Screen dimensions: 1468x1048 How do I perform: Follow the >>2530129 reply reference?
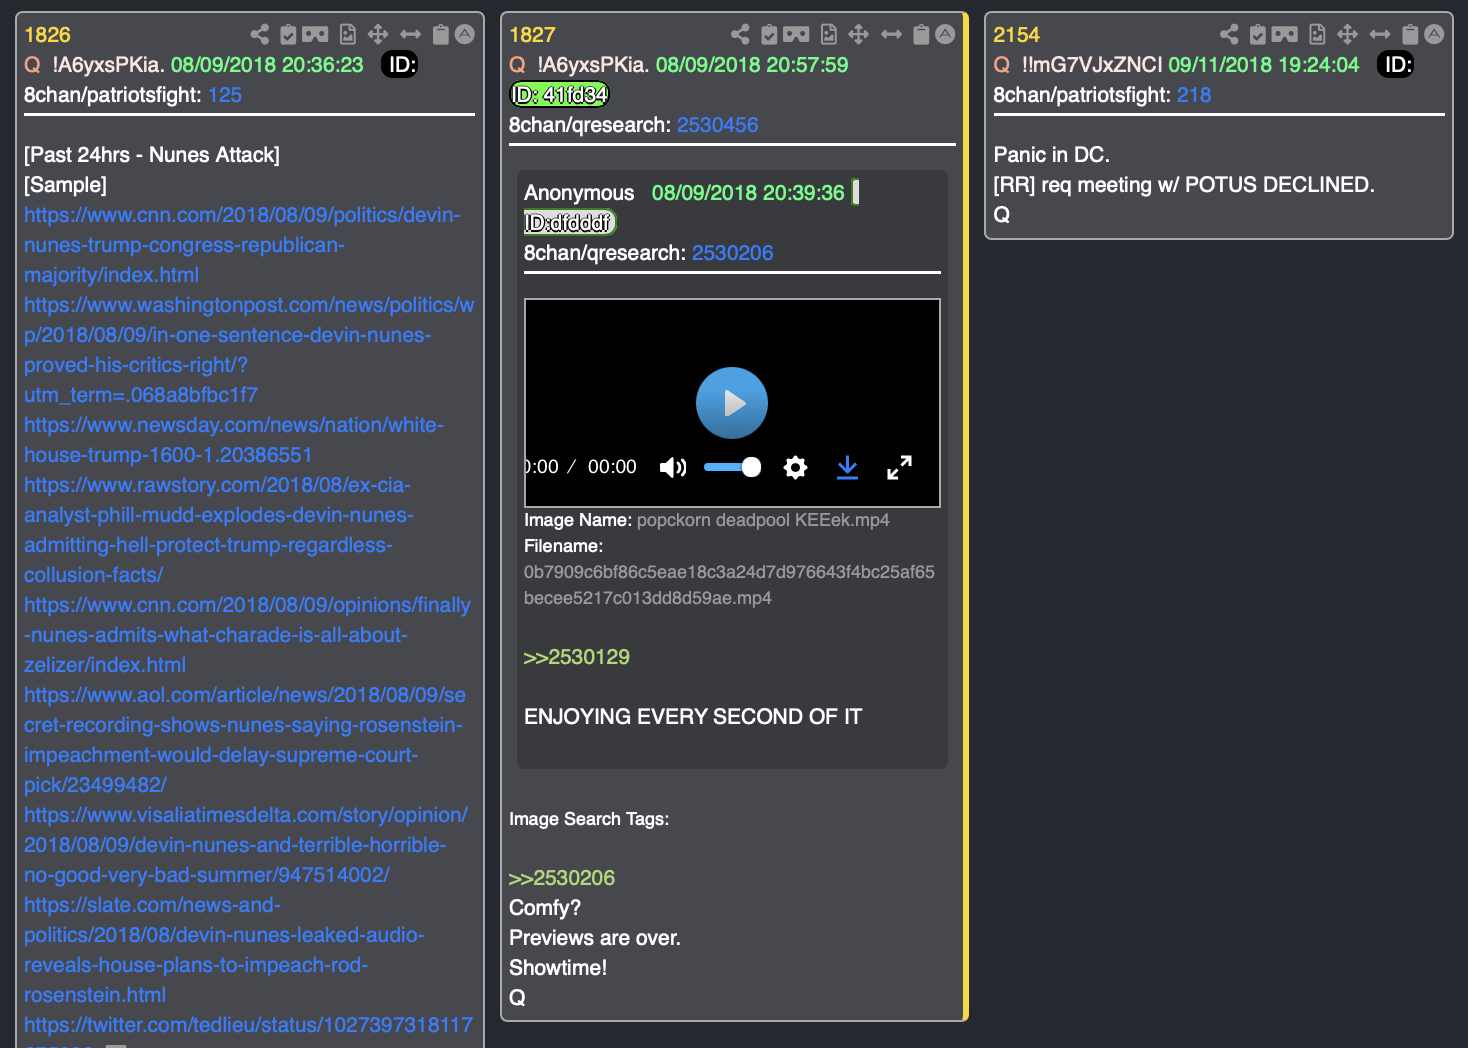577,657
